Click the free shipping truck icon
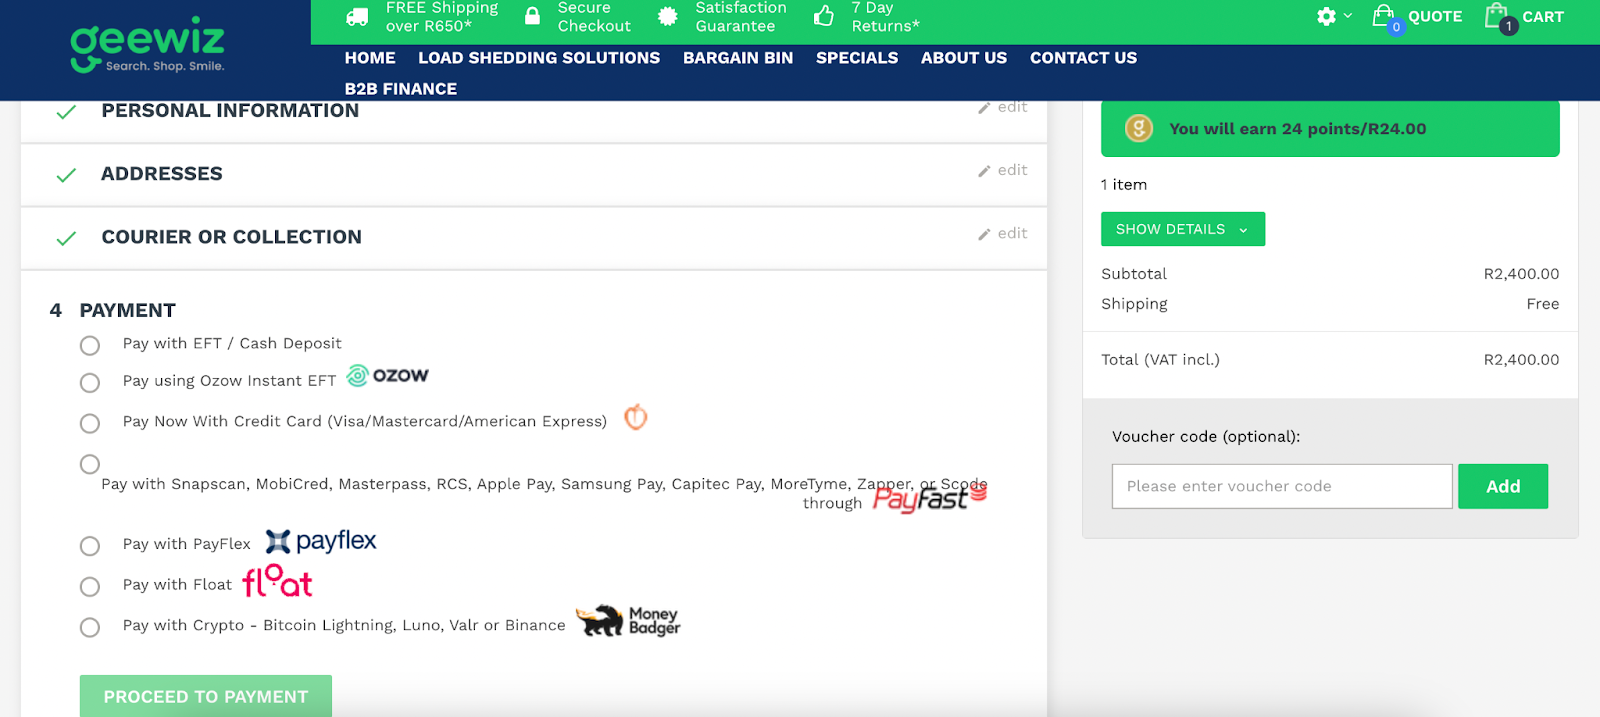The width and height of the screenshot is (1600, 717). (x=357, y=17)
